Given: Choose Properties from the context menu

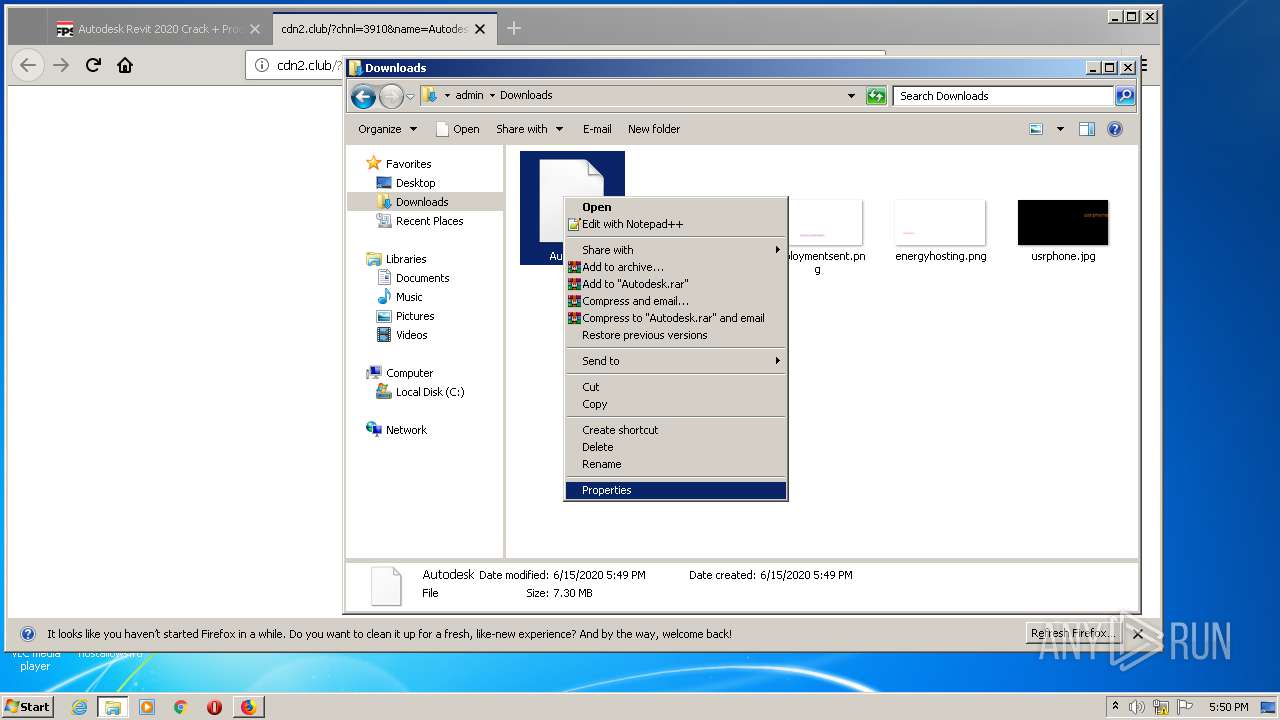Looking at the screenshot, I should (676, 490).
